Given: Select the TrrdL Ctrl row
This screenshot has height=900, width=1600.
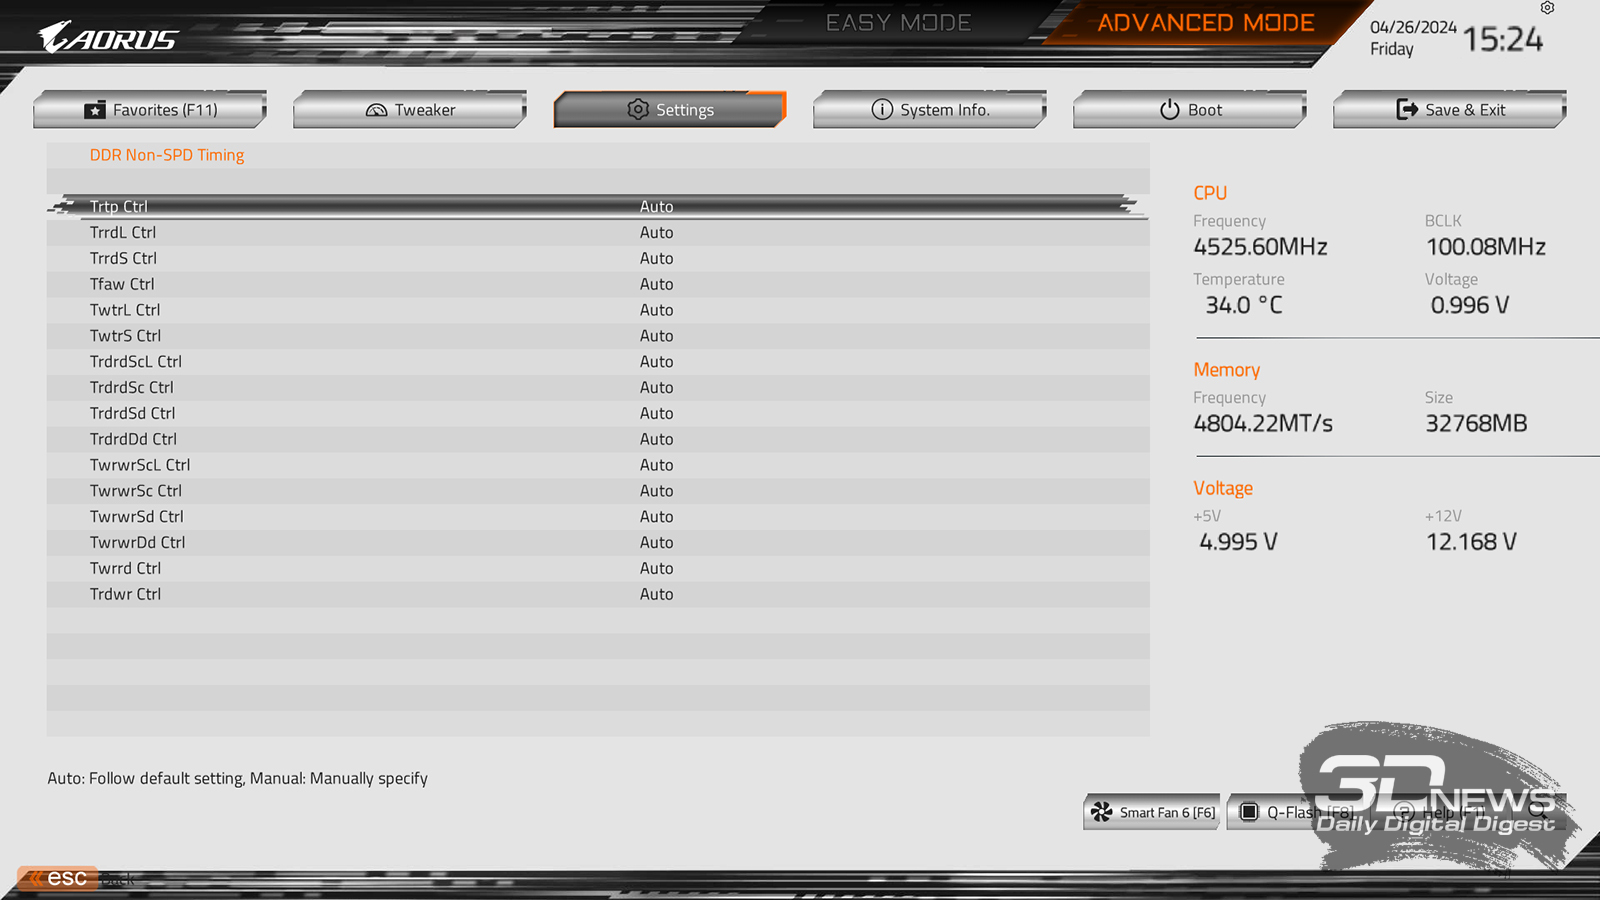Looking at the screenshot, I should pyautogui.click(x=598, y=232).
